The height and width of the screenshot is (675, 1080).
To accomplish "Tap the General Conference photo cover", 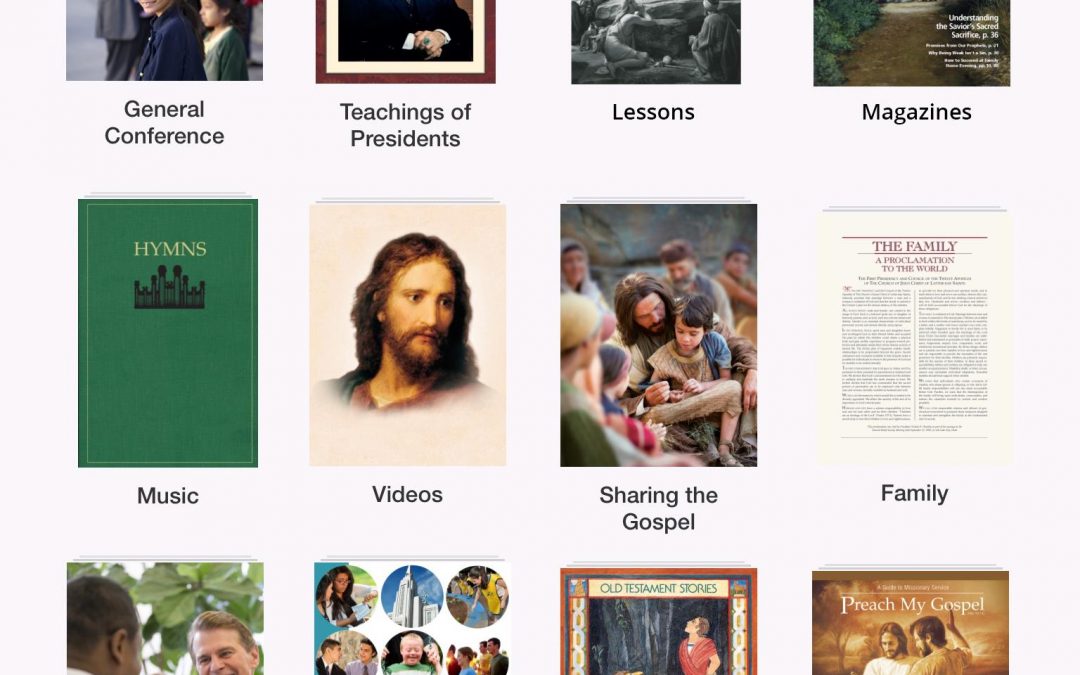I will 164,40.
